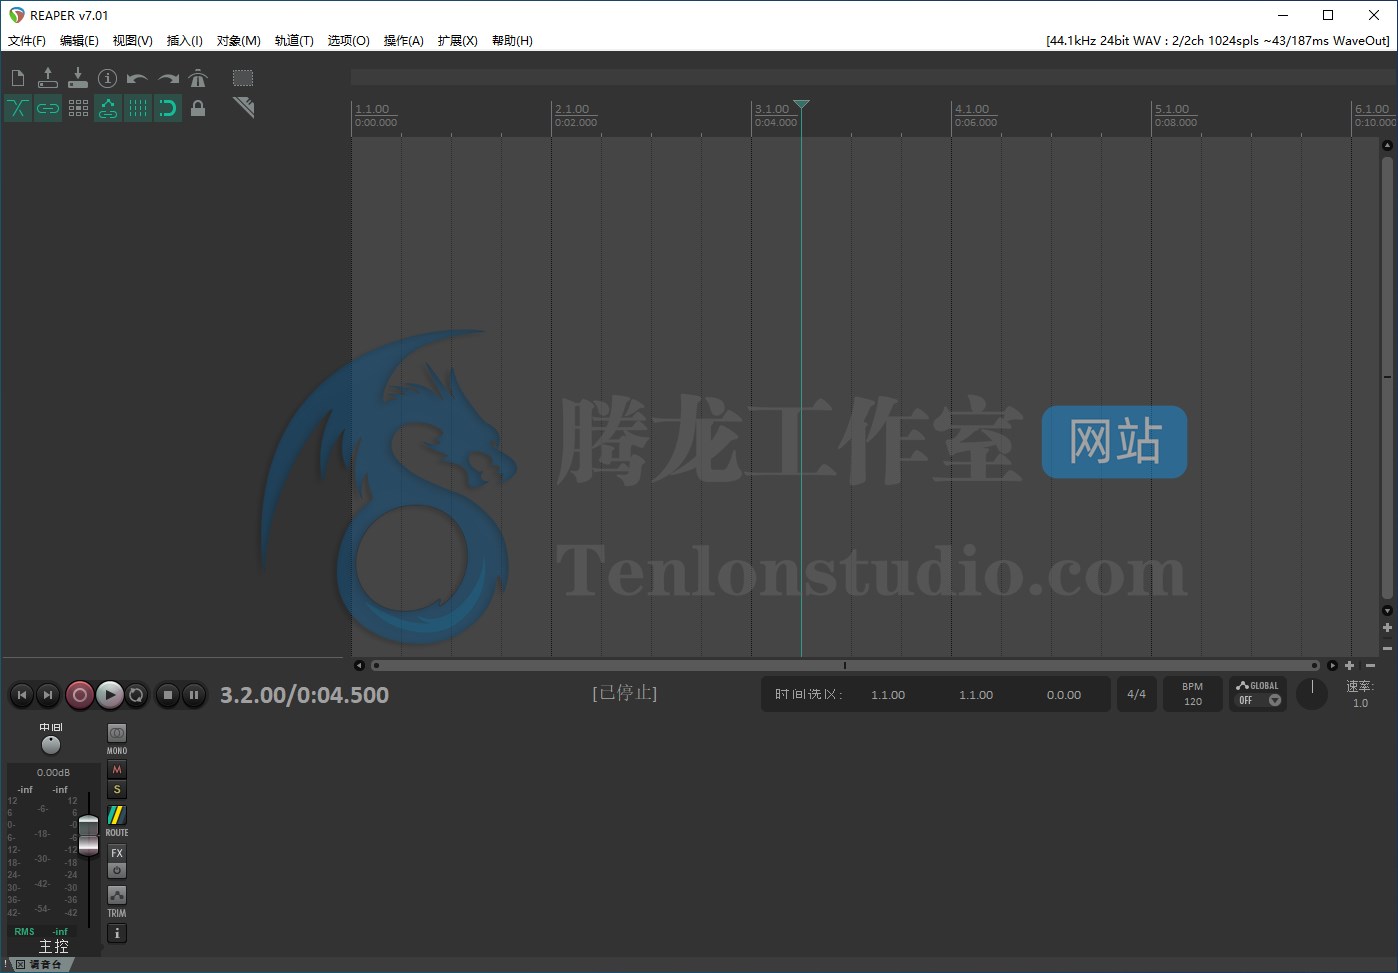Toggle auto-crossfade icon
Image resolution: width=1398 pixels, height=973 pixels.
pos(18,108)
